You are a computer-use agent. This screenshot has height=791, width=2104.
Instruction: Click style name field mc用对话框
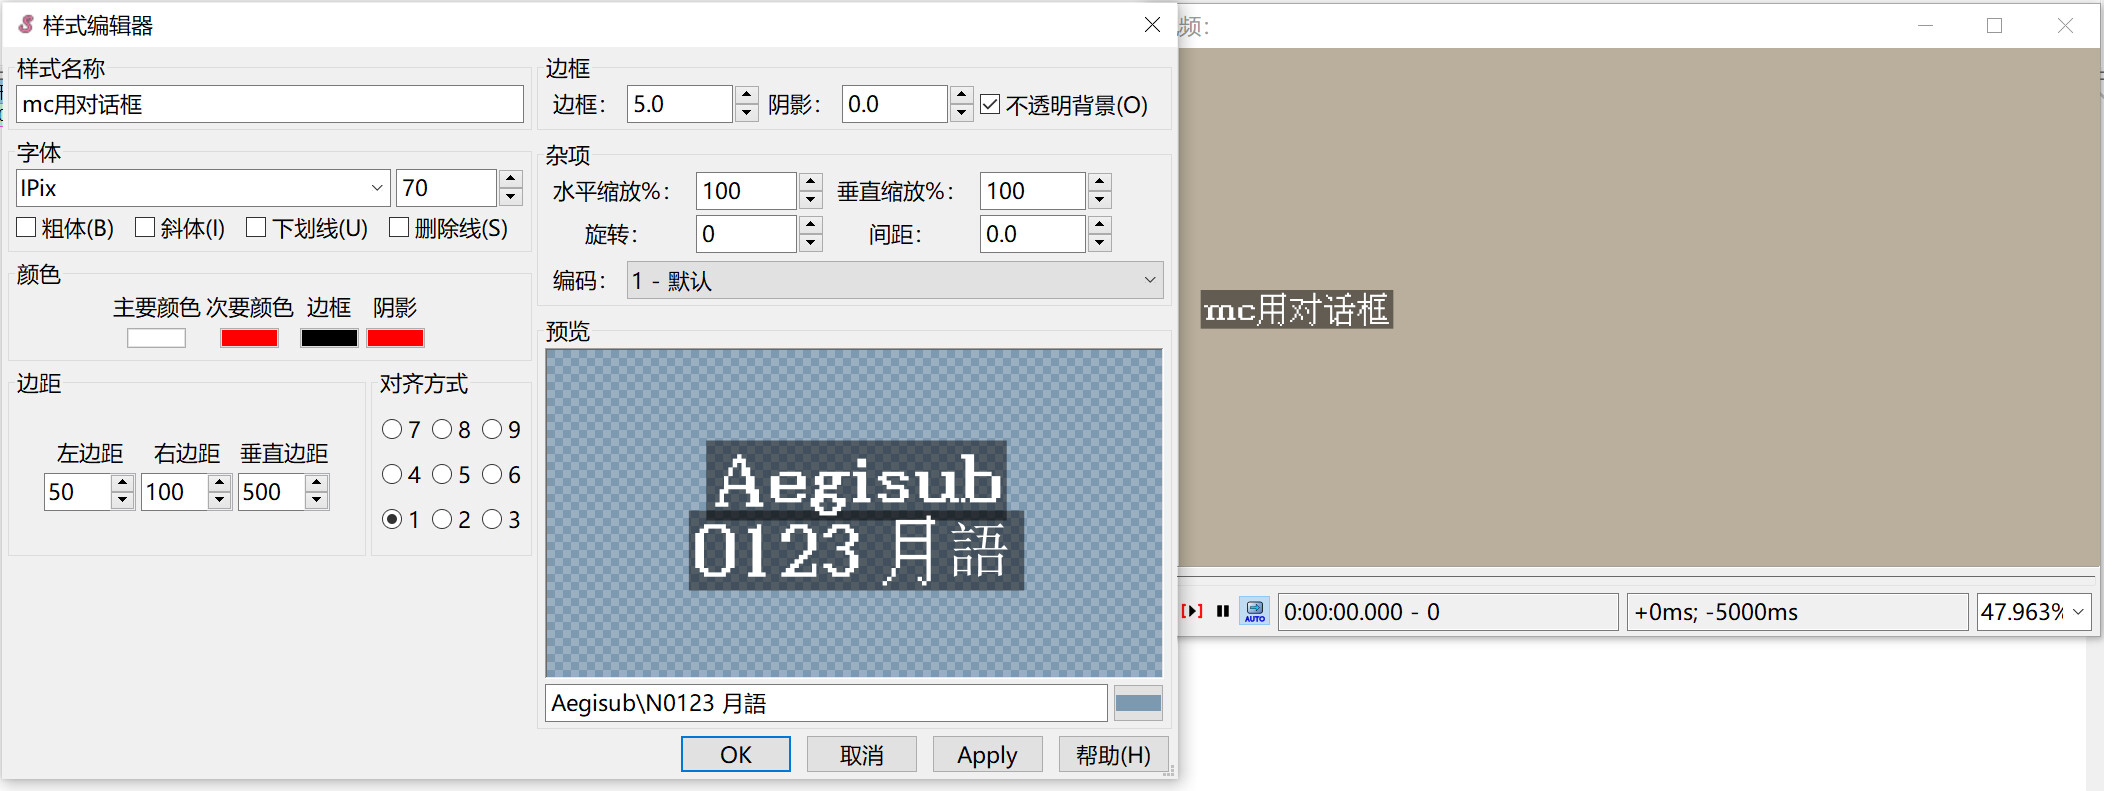click(x=270, y=104)
